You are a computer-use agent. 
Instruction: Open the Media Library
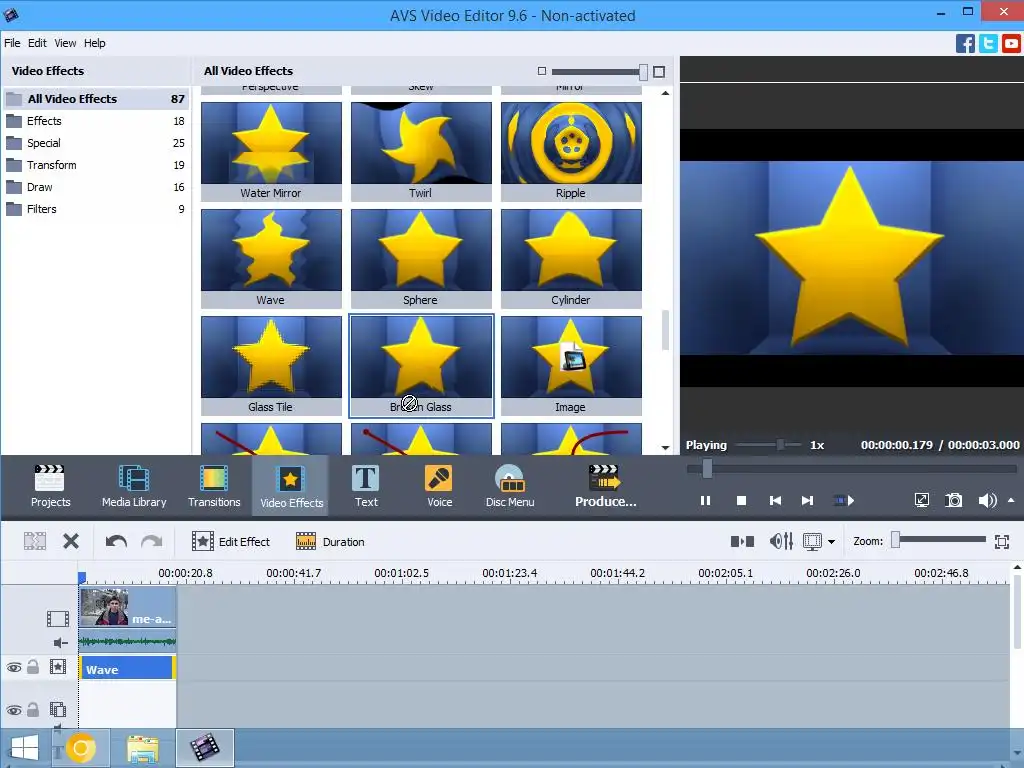tap(134, 486)
